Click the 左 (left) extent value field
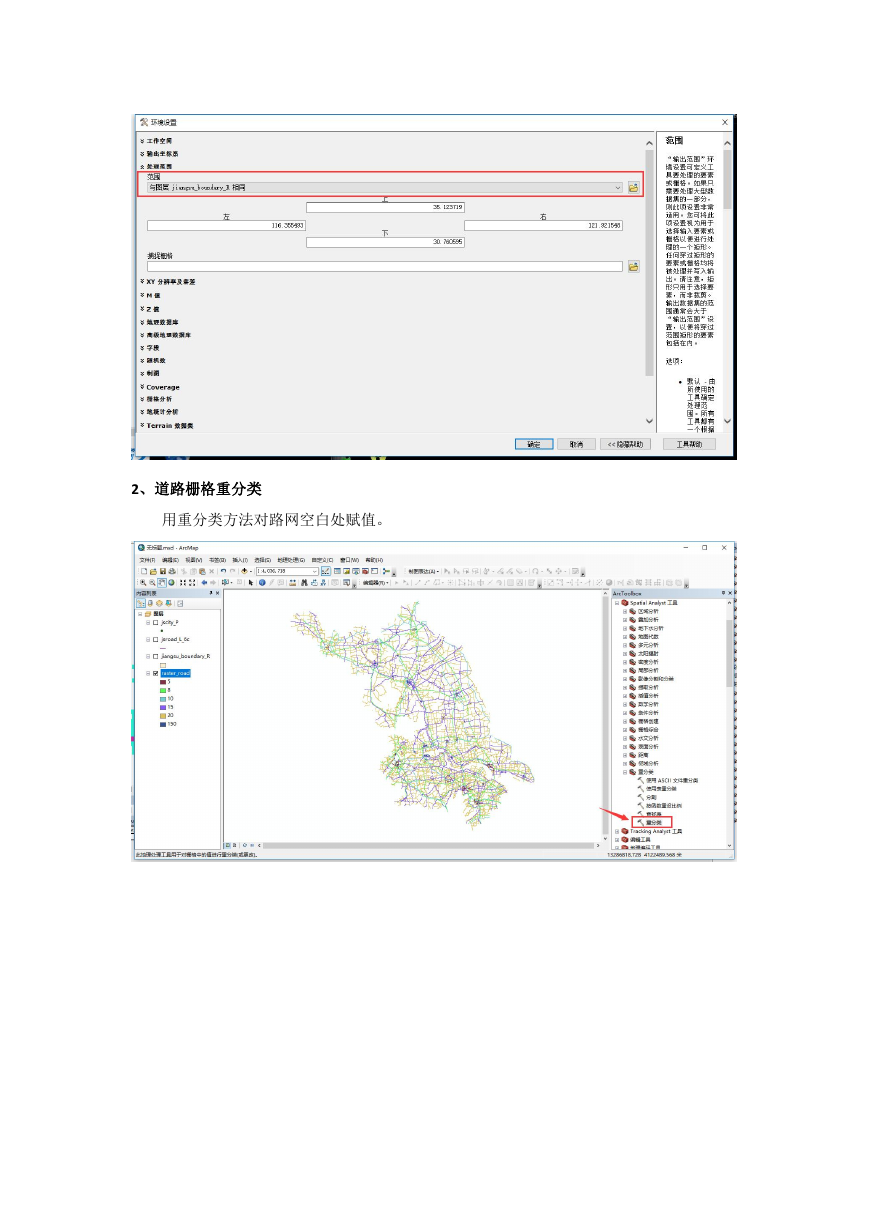Image resolution: width=869 pixels, height=1228 pixels. [x=226, y=225]
